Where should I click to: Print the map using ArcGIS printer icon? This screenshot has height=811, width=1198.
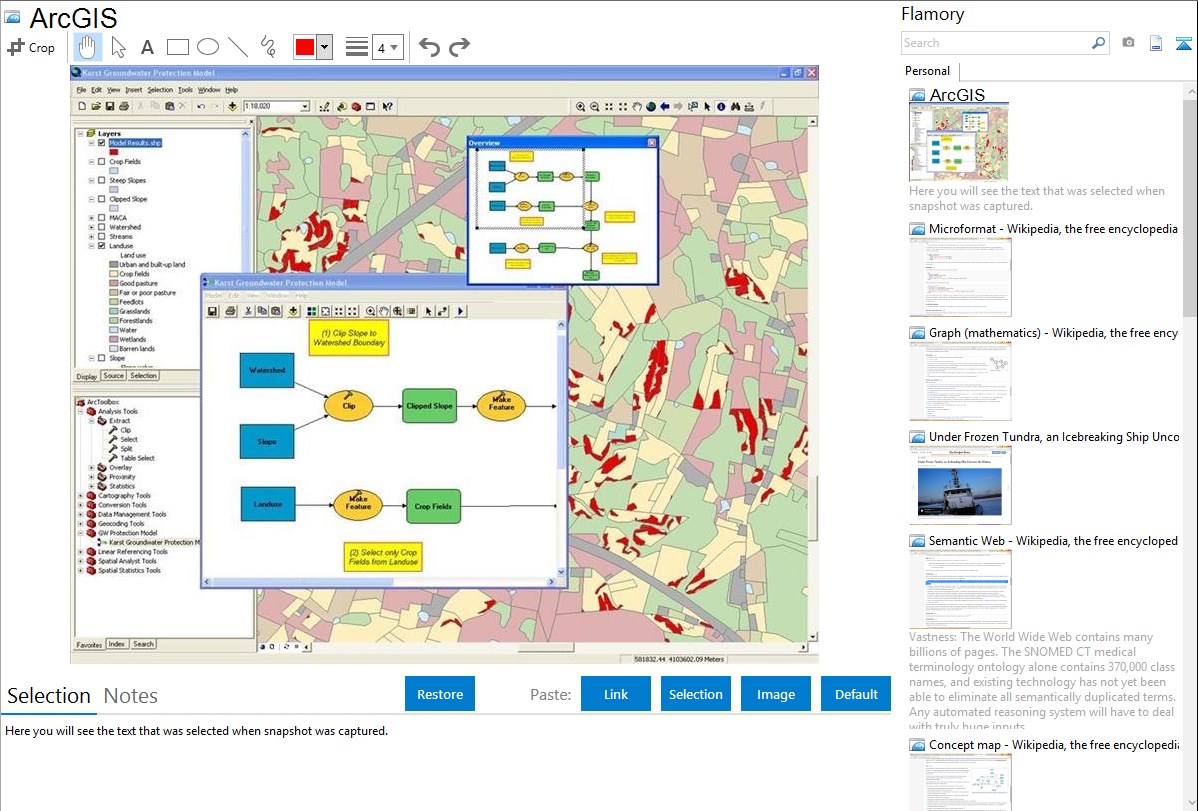tap(124, 106)
